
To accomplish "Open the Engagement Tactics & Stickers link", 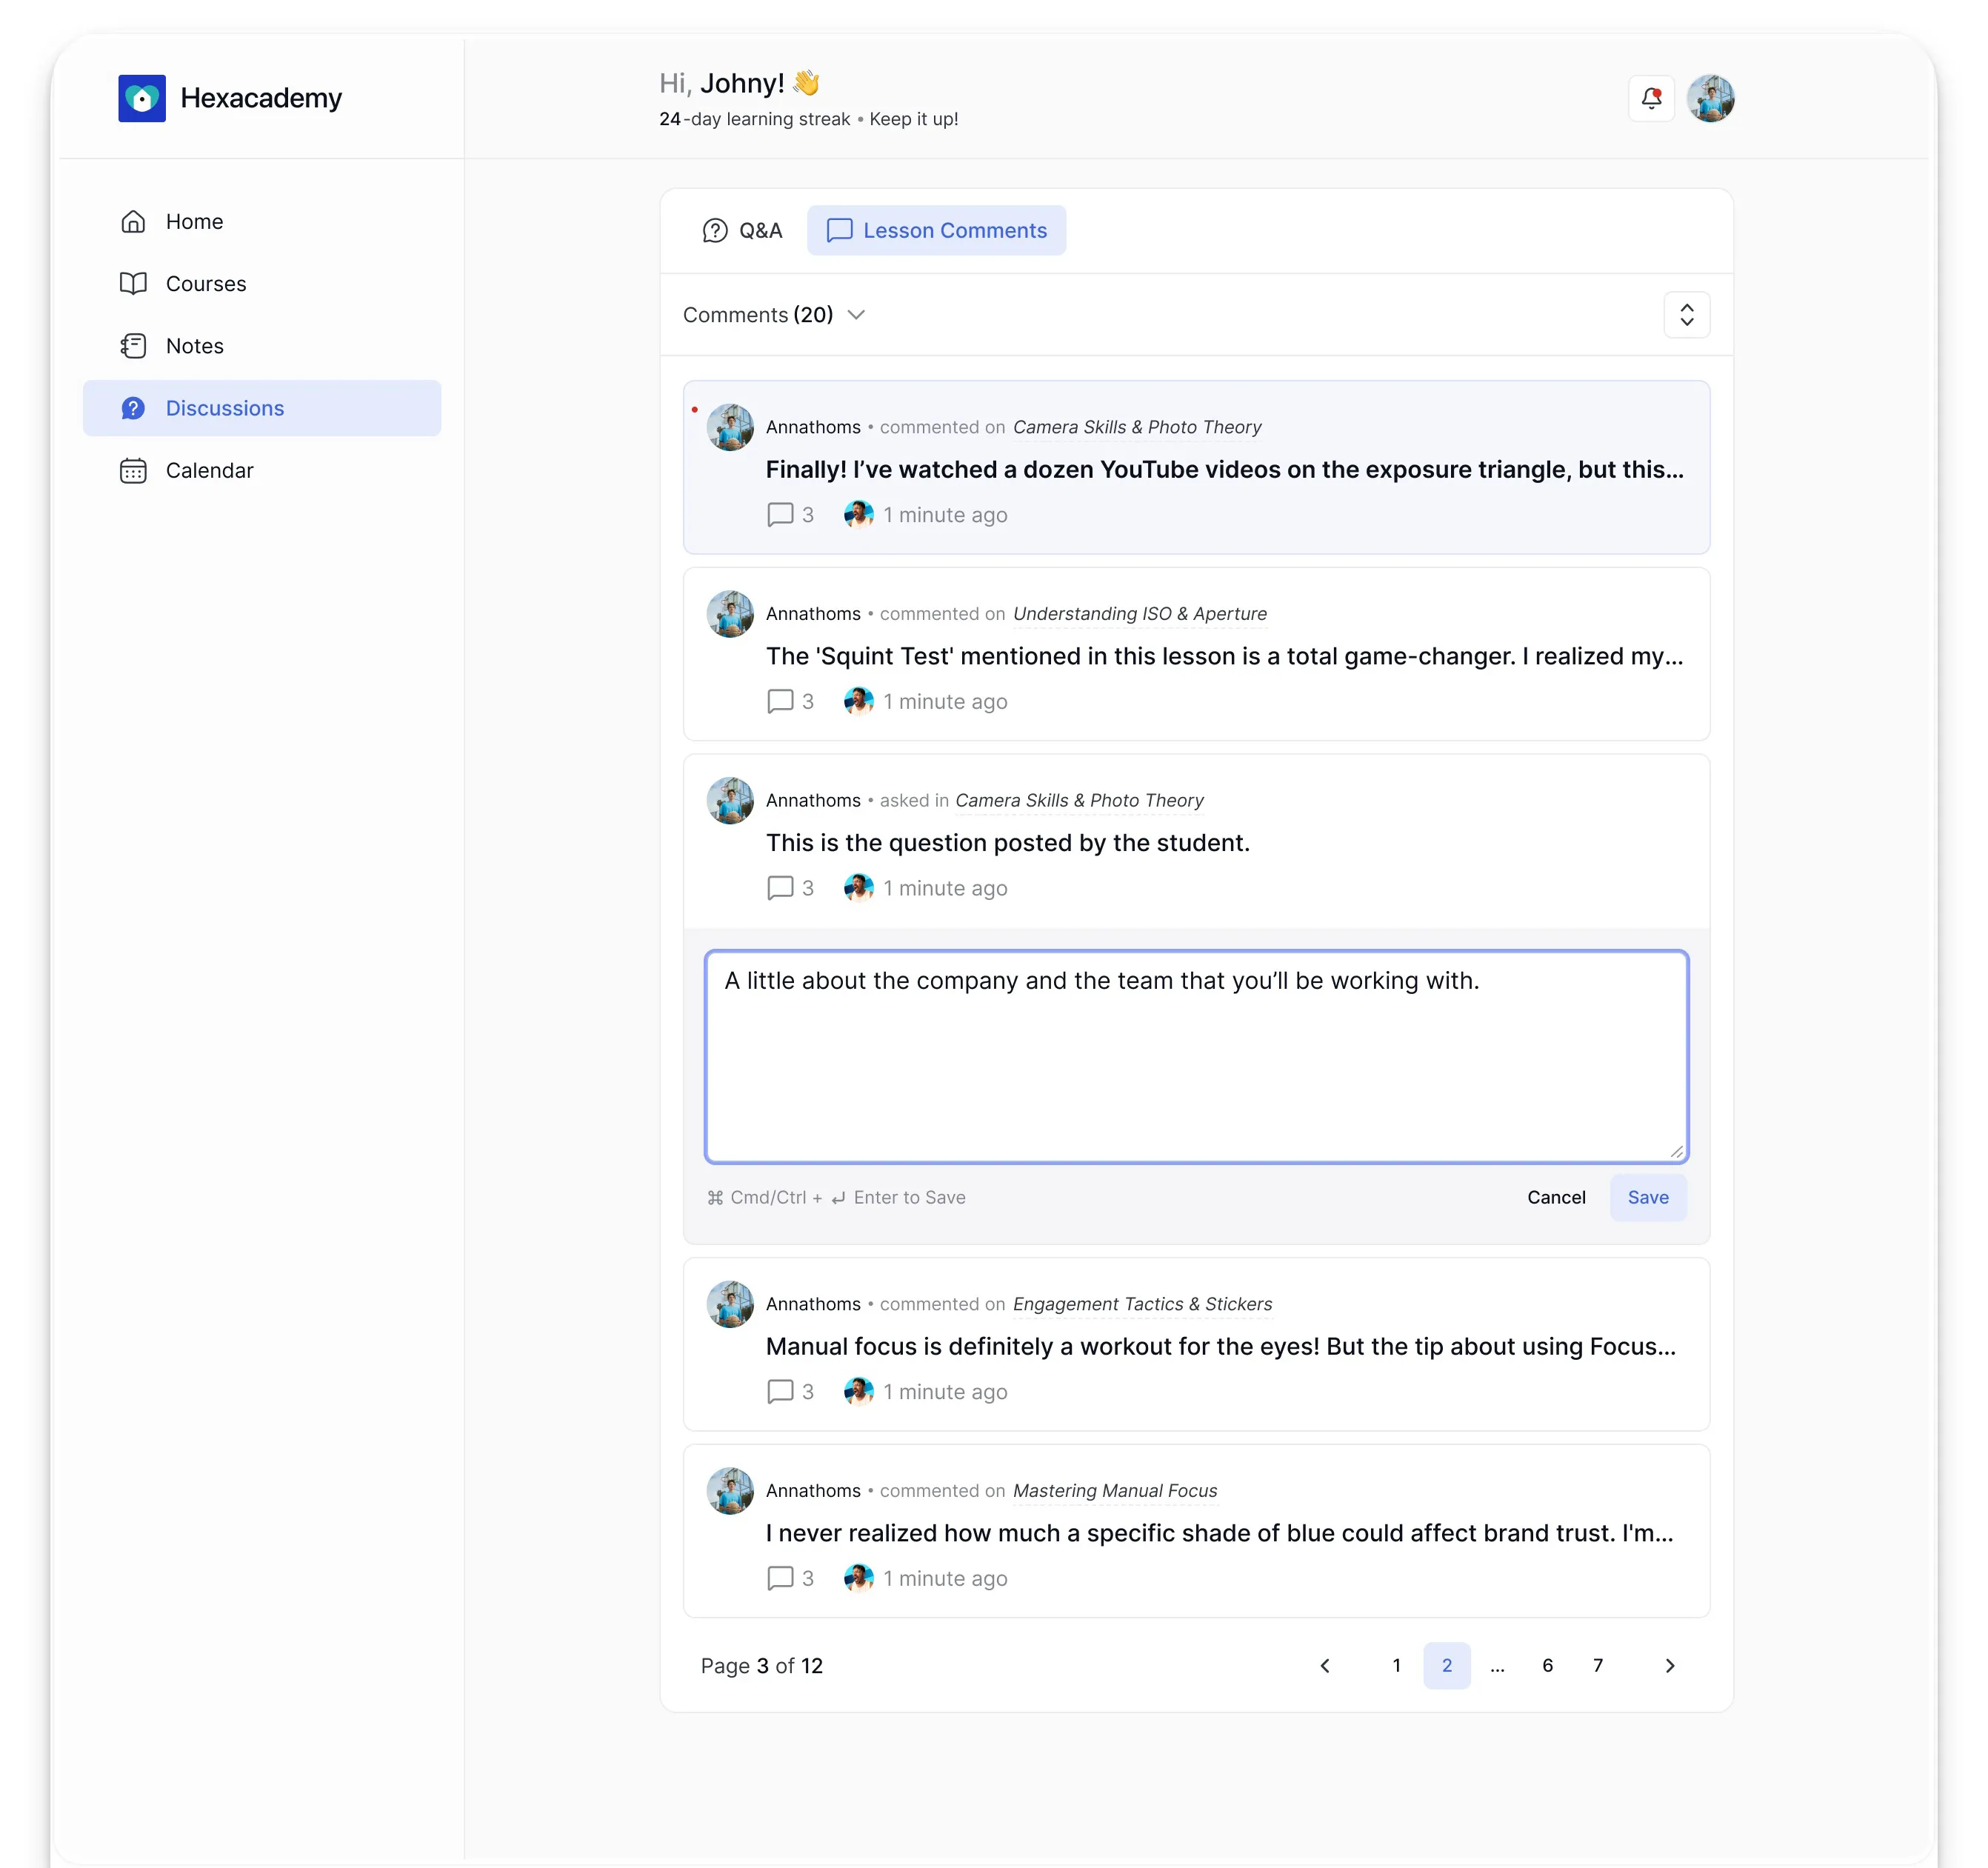I will click(1142, 1304).
